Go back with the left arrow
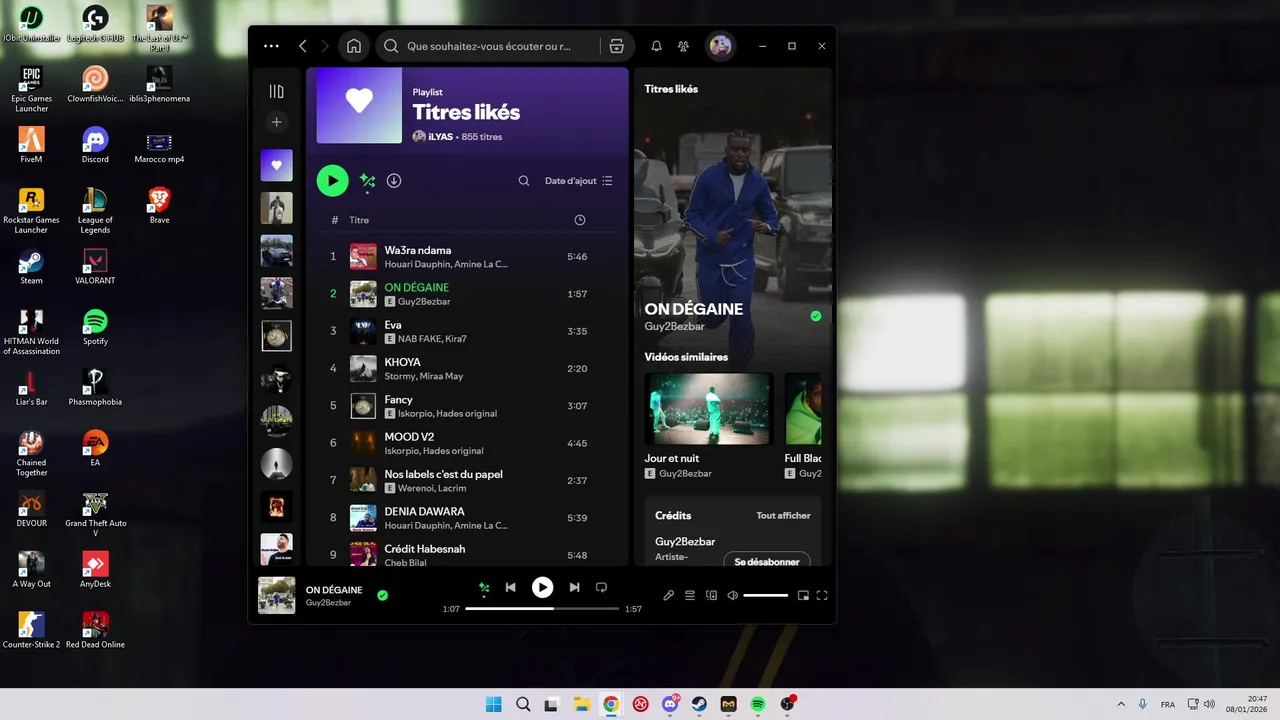 [303, 46]
